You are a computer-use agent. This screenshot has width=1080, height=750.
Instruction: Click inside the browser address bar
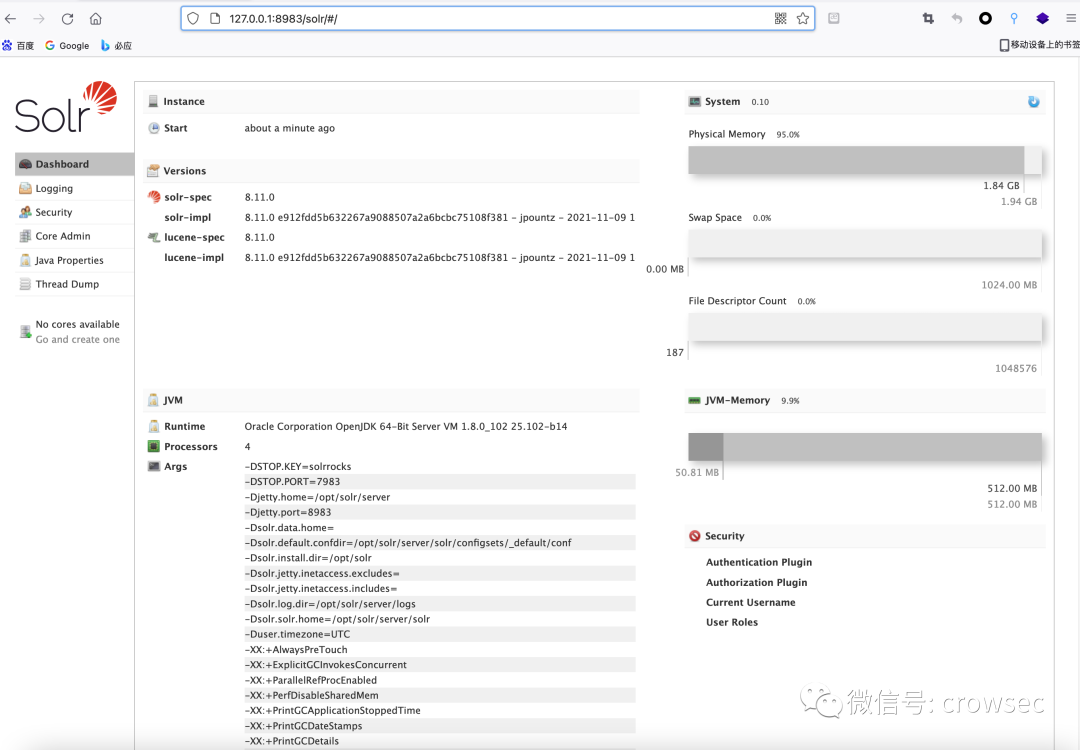400,18
